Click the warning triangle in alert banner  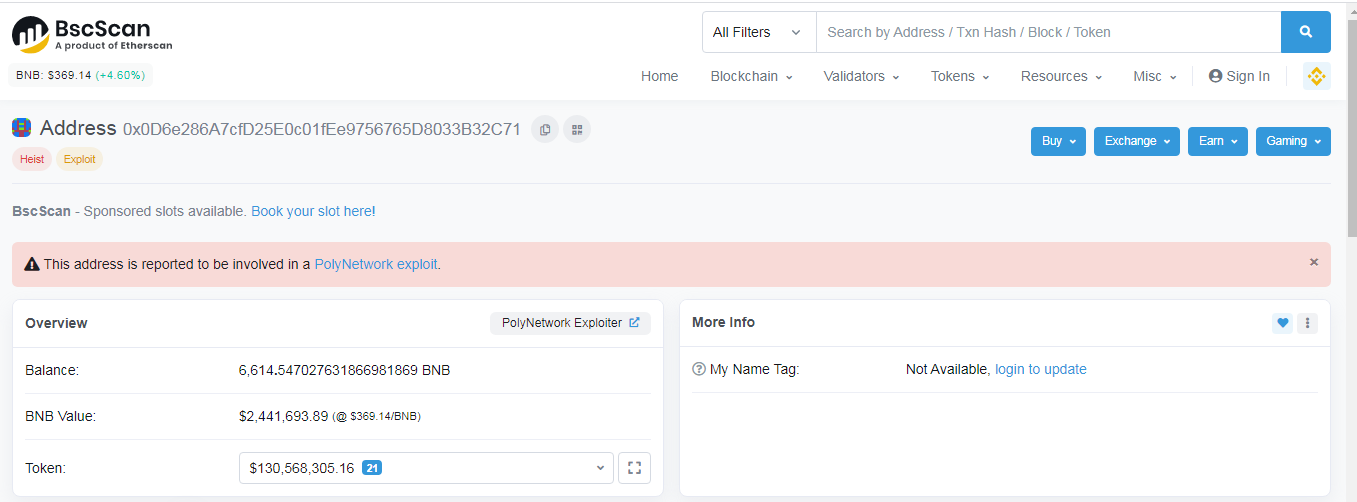(x=32, y=264)
